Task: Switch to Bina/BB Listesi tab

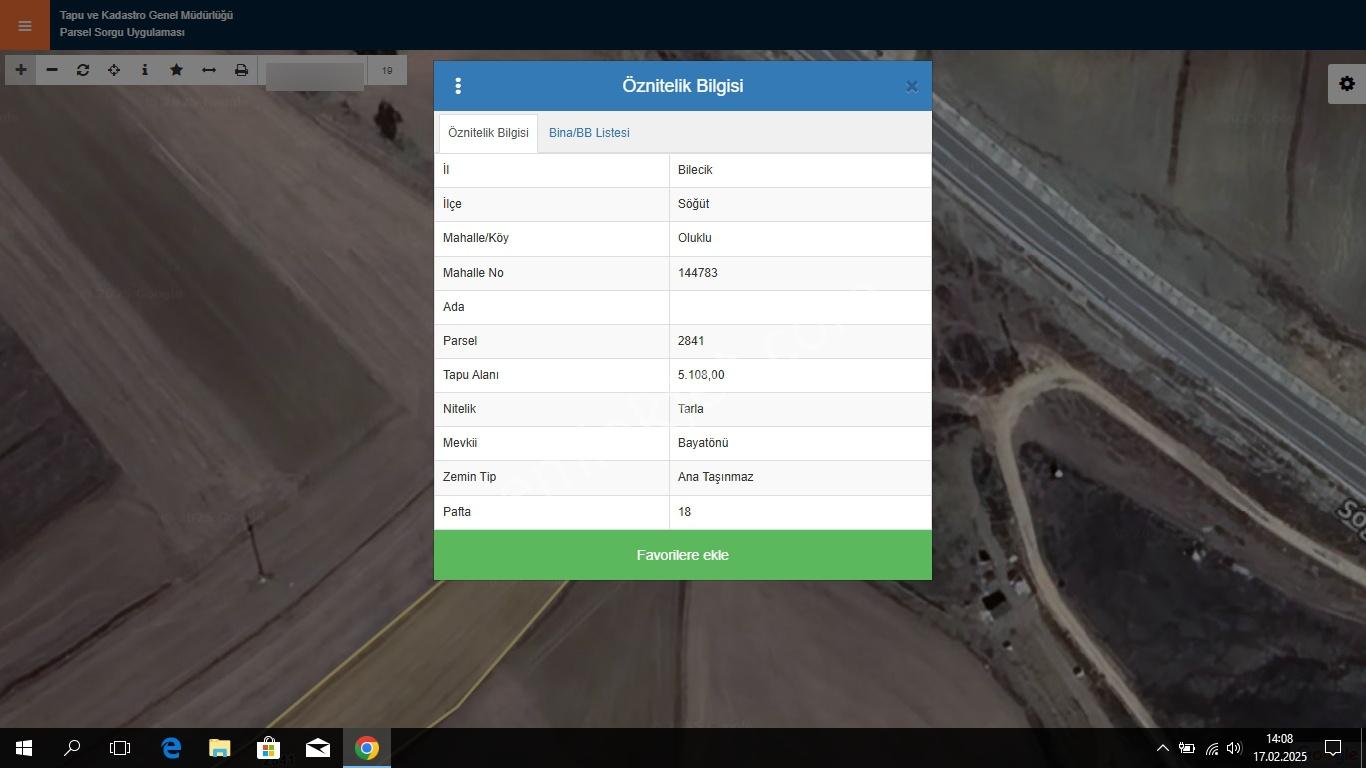Action: point(589,133)
